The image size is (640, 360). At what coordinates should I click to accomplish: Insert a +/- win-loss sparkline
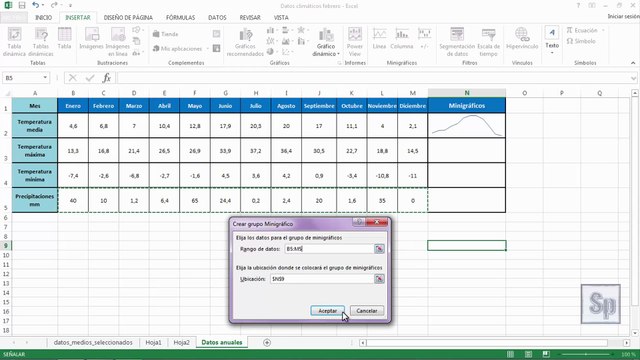point(424,39)
